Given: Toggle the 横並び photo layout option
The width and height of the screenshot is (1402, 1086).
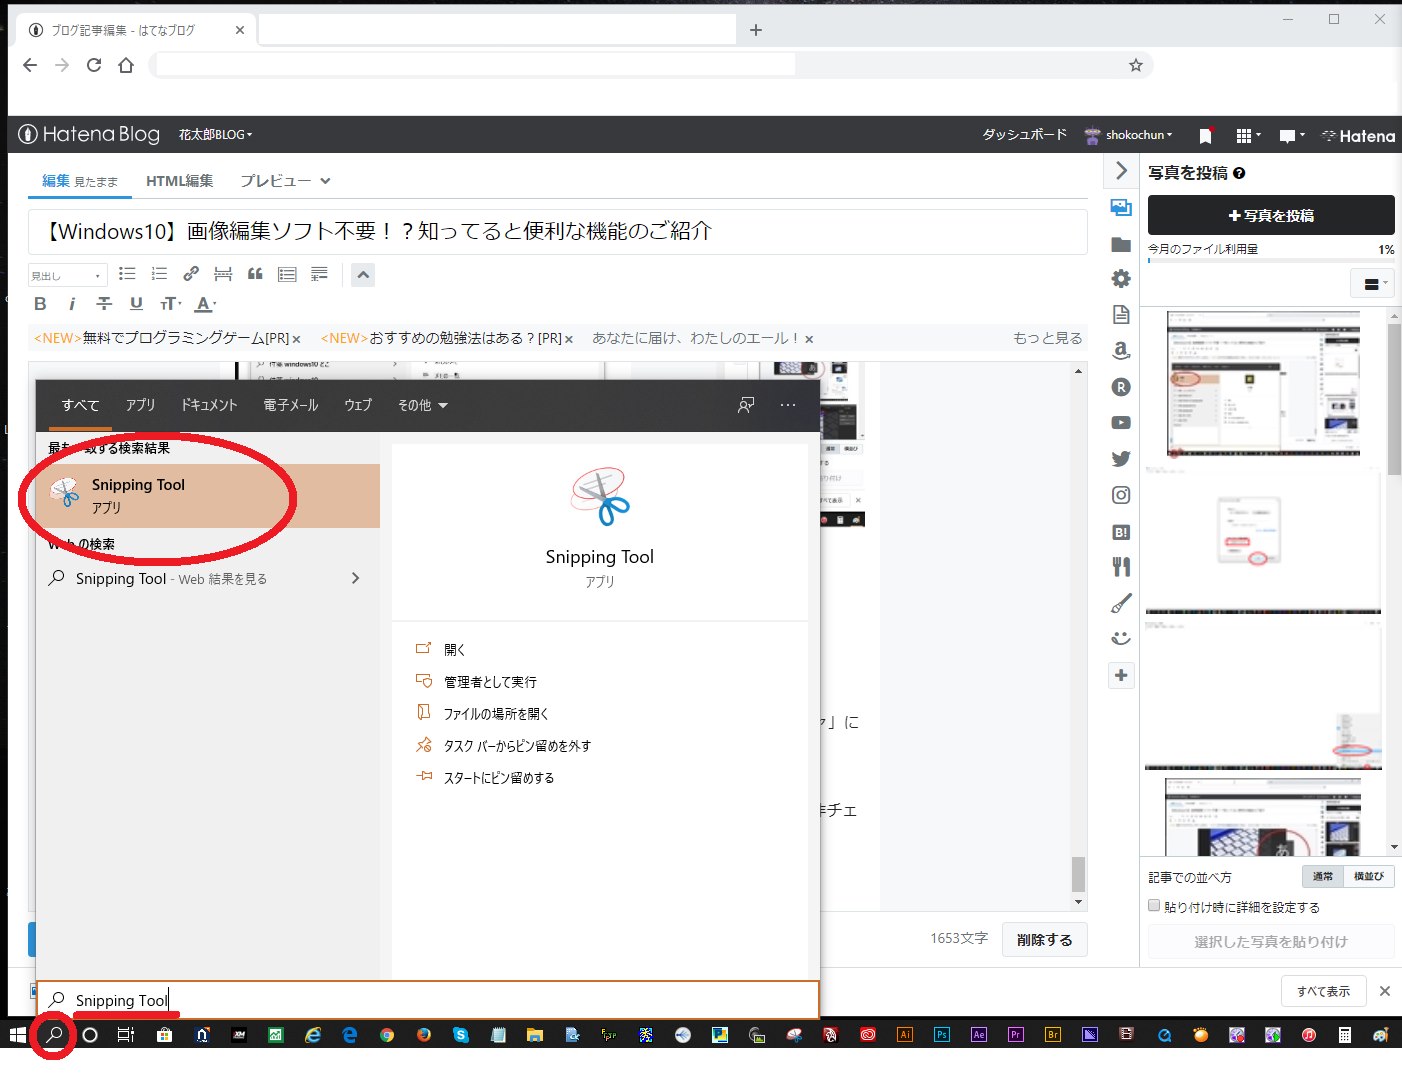Looking at the screenshot, I should [x=1369, y=876].
